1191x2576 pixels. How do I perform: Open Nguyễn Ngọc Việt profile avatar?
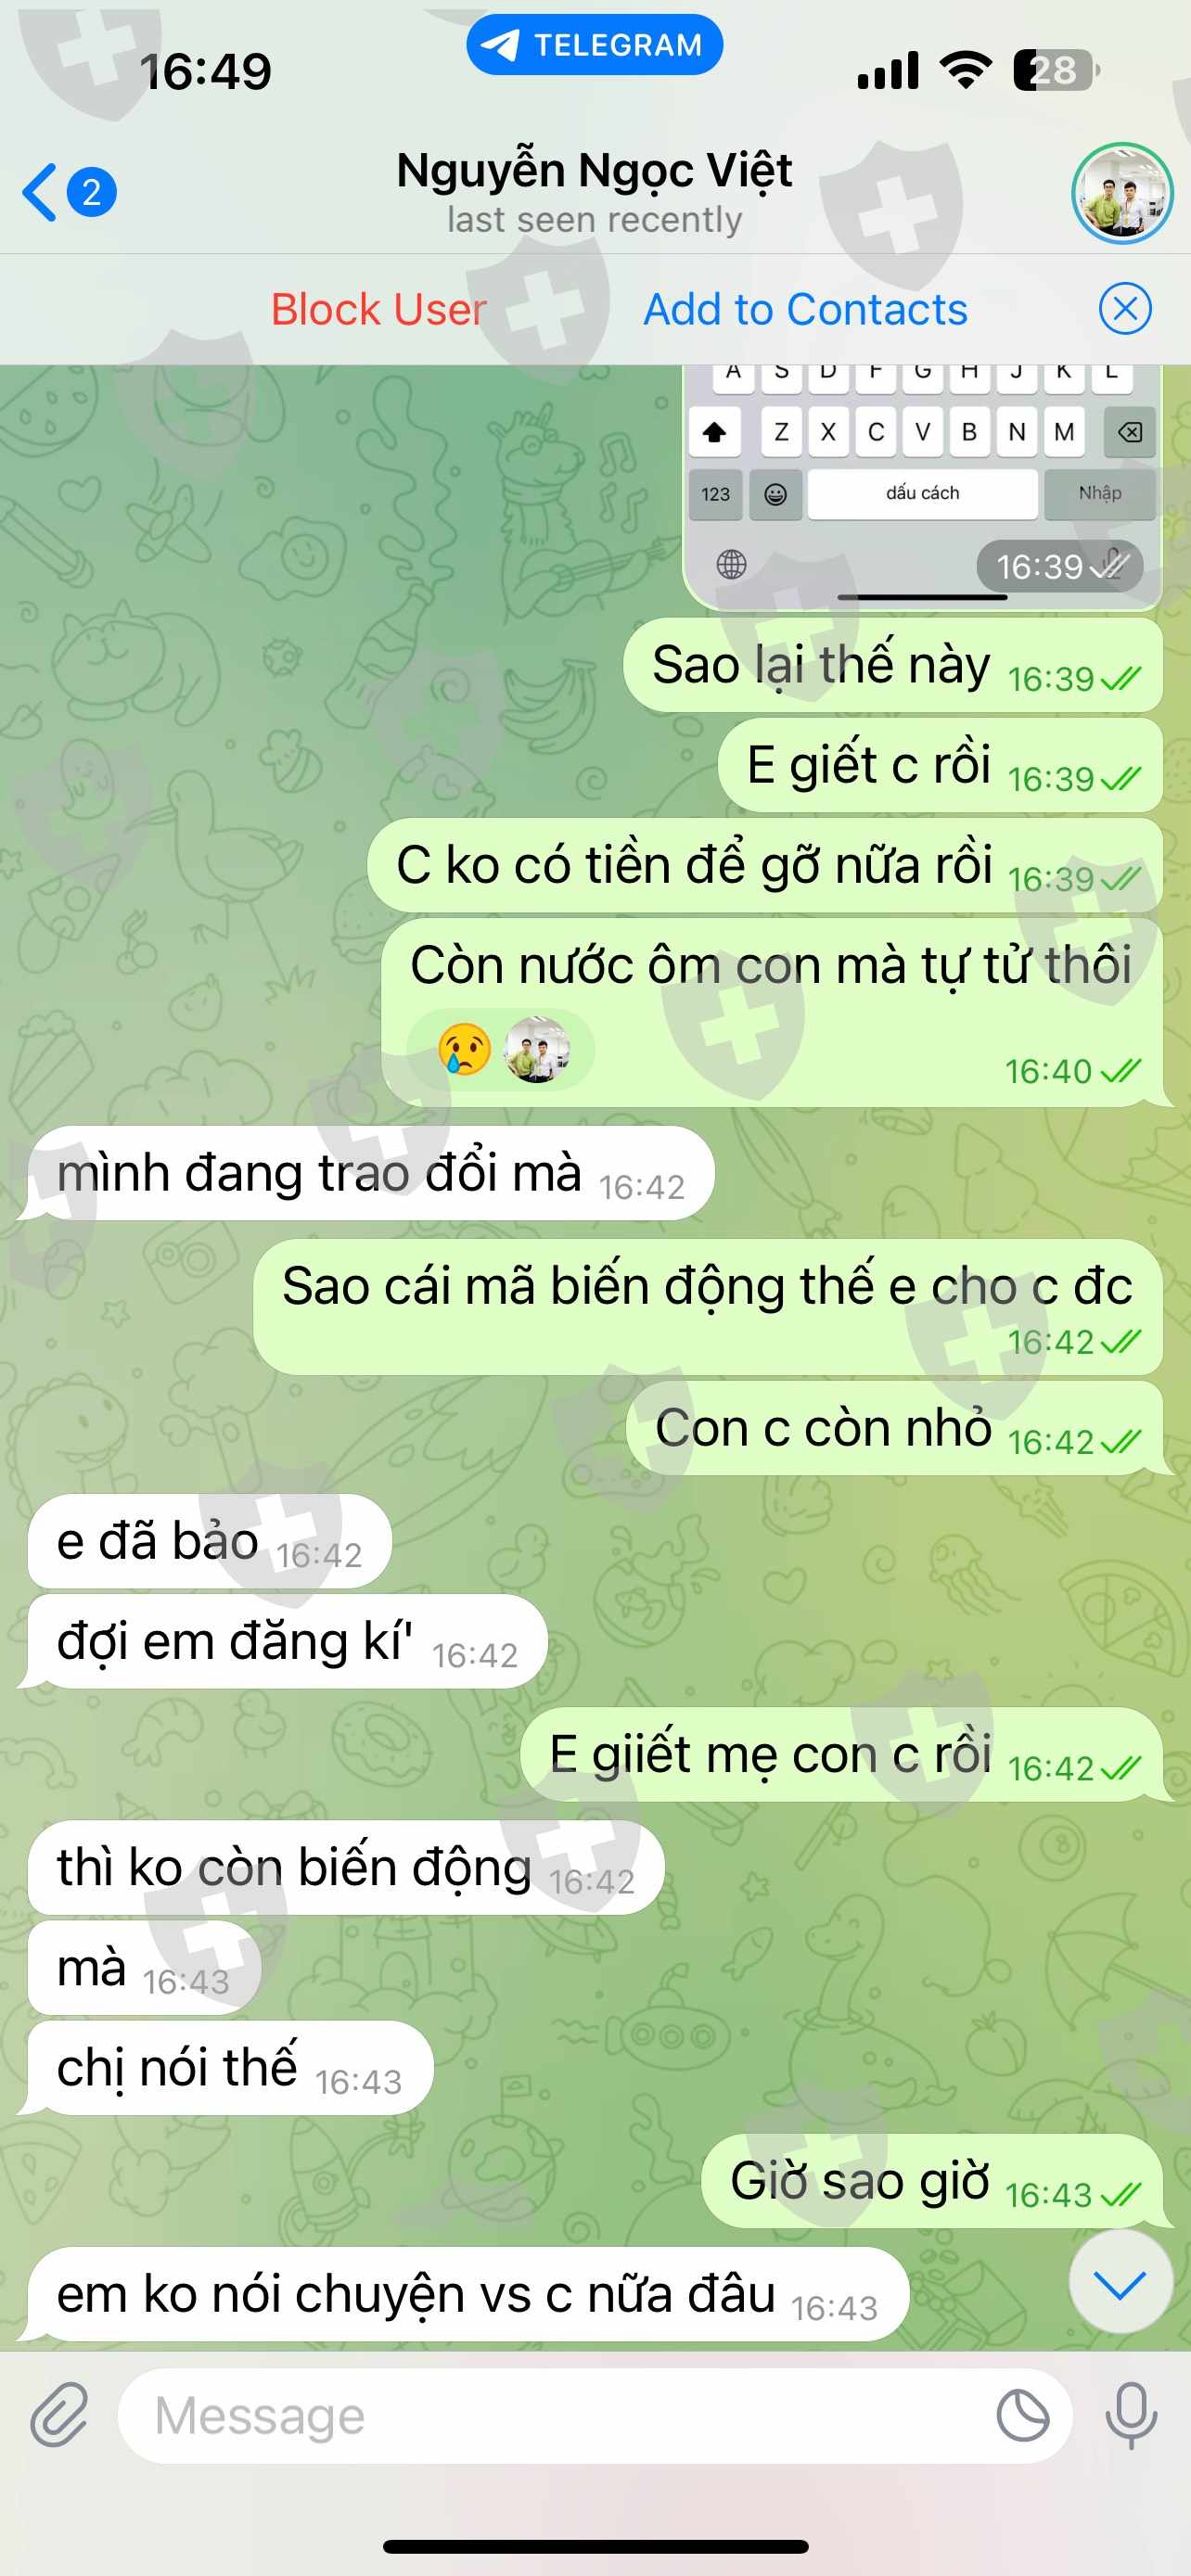point(1121,193)
